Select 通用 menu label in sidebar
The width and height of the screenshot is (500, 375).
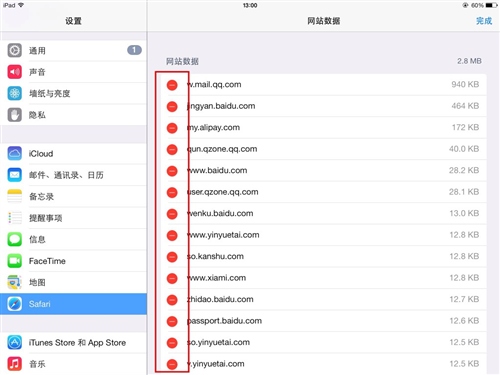pyautogui.click(x=37, y=51)
